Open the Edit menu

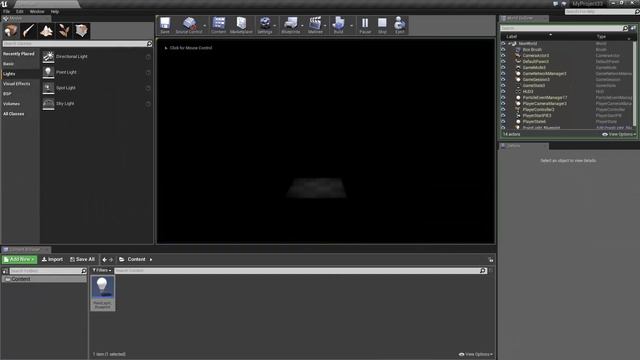(x=20, y=12)
